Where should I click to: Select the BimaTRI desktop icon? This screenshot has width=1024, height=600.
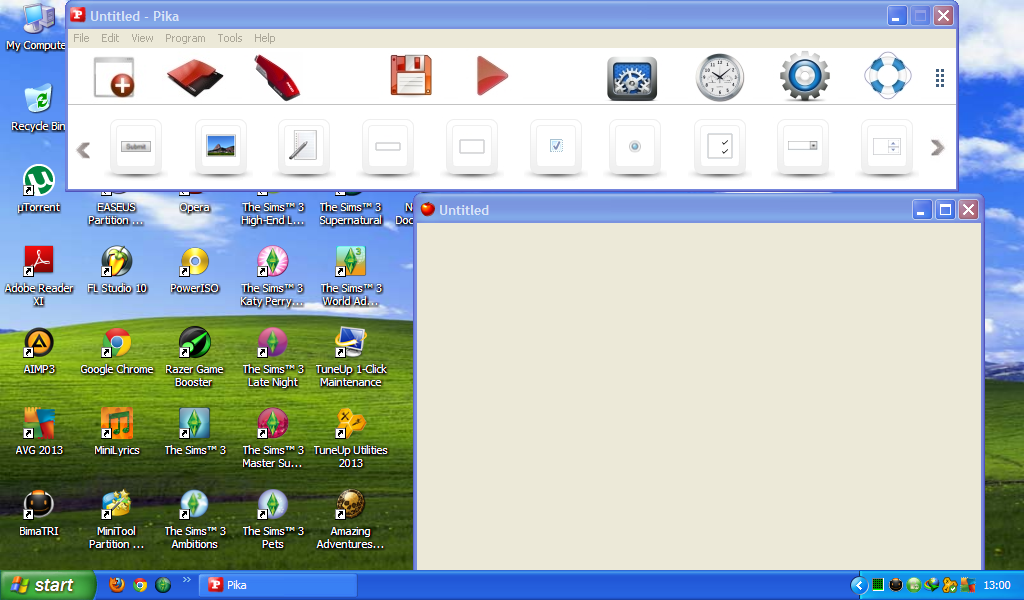(x=39, y=513)
